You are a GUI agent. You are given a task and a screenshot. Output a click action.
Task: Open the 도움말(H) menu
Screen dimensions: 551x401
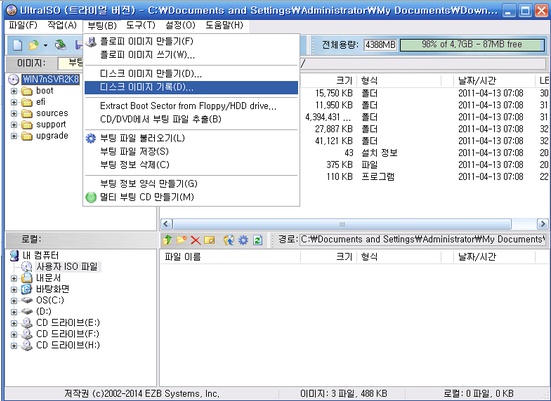pyautogui.click(x=224, y=25)
